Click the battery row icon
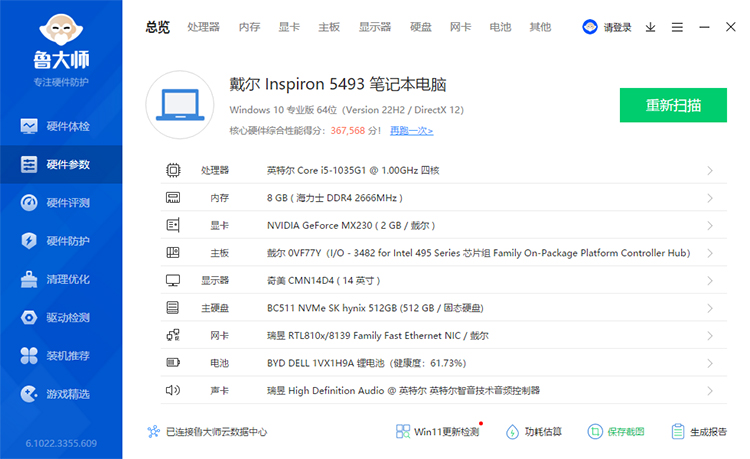The width and height of the screenshot is (750, 459). tap(173, 362)
